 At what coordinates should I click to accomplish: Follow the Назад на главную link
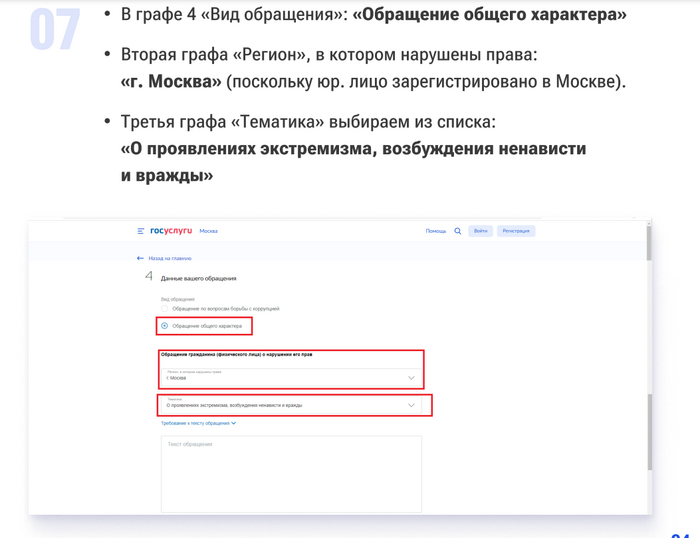[x=170, y=258]
